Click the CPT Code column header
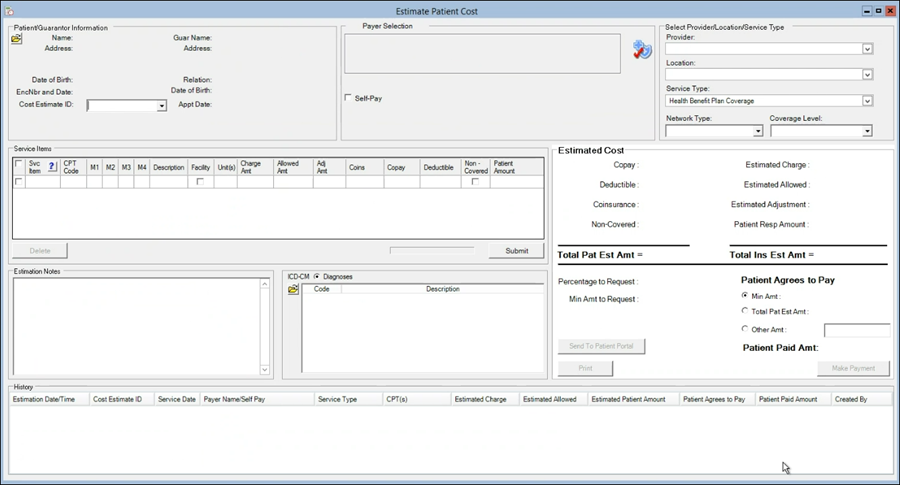 click(73, 167)
